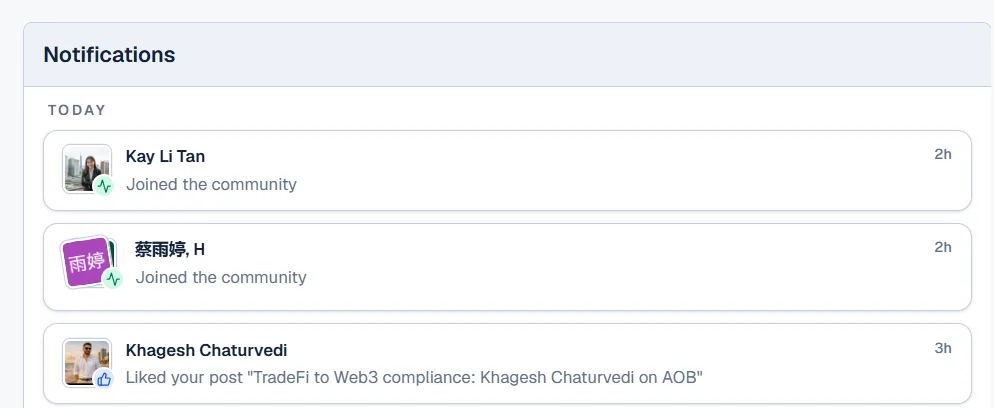Viewport: 994px width, 408px height.
Task: Open Kay Li Tan's profile photo
Action: point(87,168)
